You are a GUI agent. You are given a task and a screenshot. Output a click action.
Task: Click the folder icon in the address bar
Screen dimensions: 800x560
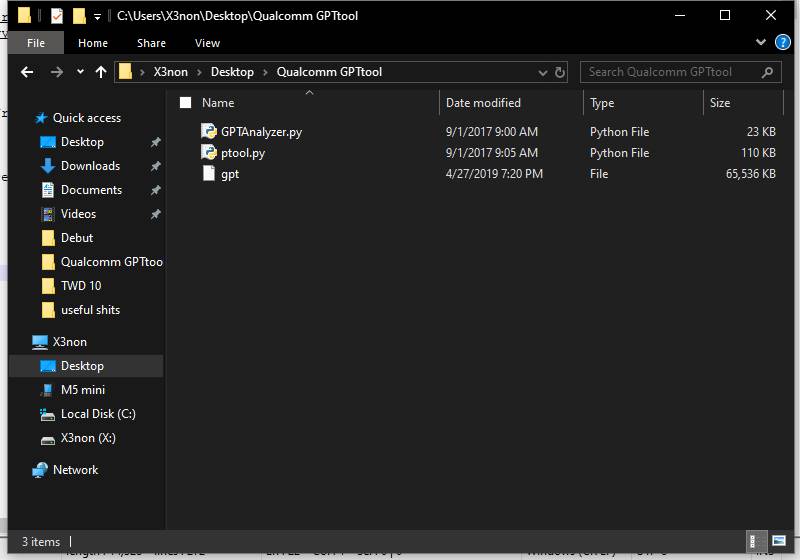[125, 72]
